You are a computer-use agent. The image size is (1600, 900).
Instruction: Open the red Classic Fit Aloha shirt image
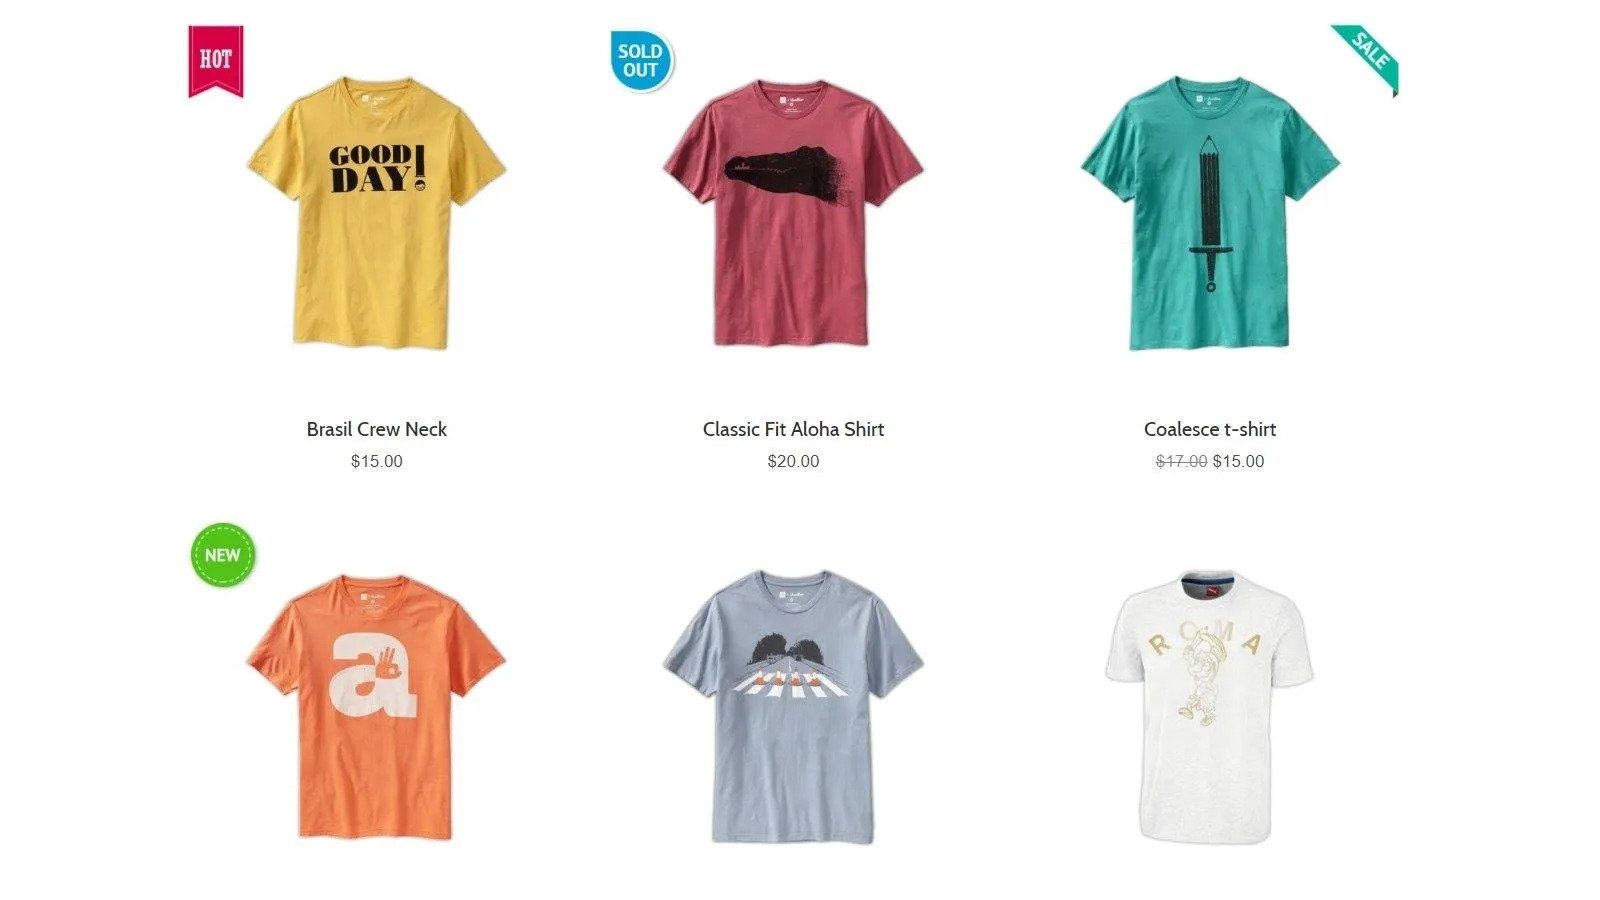tap(793, 212)
